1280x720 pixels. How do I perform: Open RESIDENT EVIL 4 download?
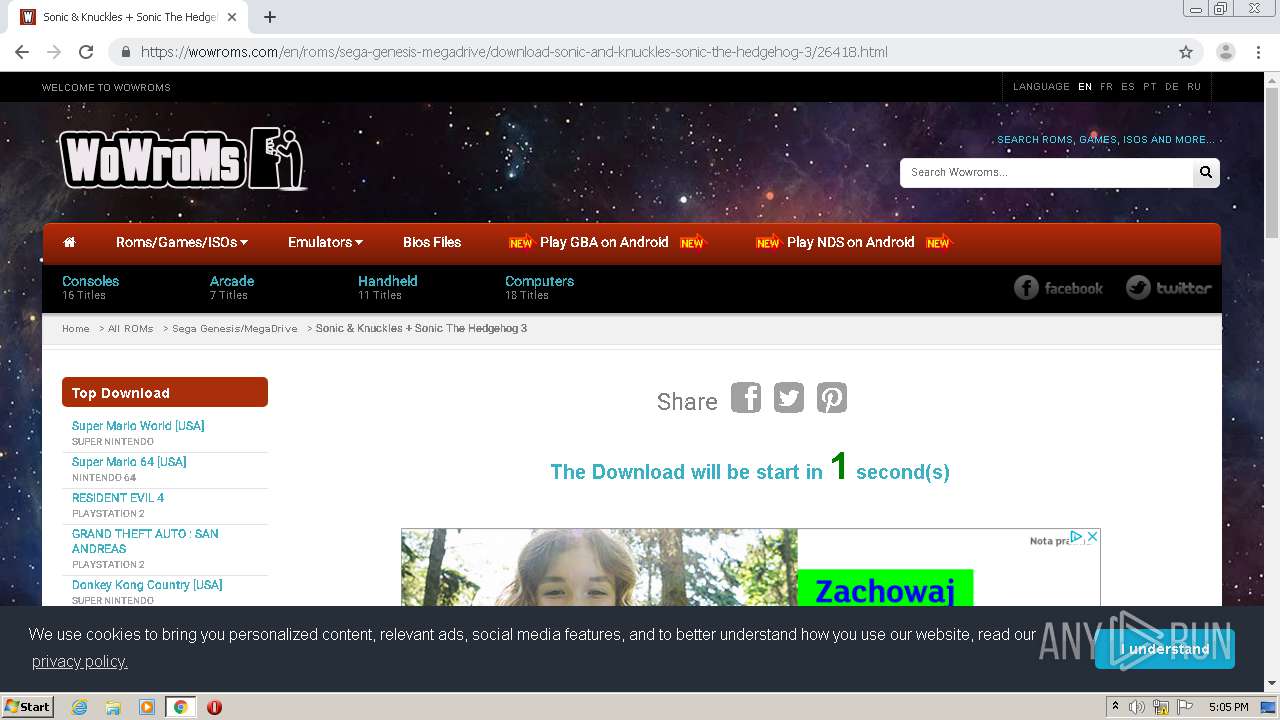click(x=118, y=497)
